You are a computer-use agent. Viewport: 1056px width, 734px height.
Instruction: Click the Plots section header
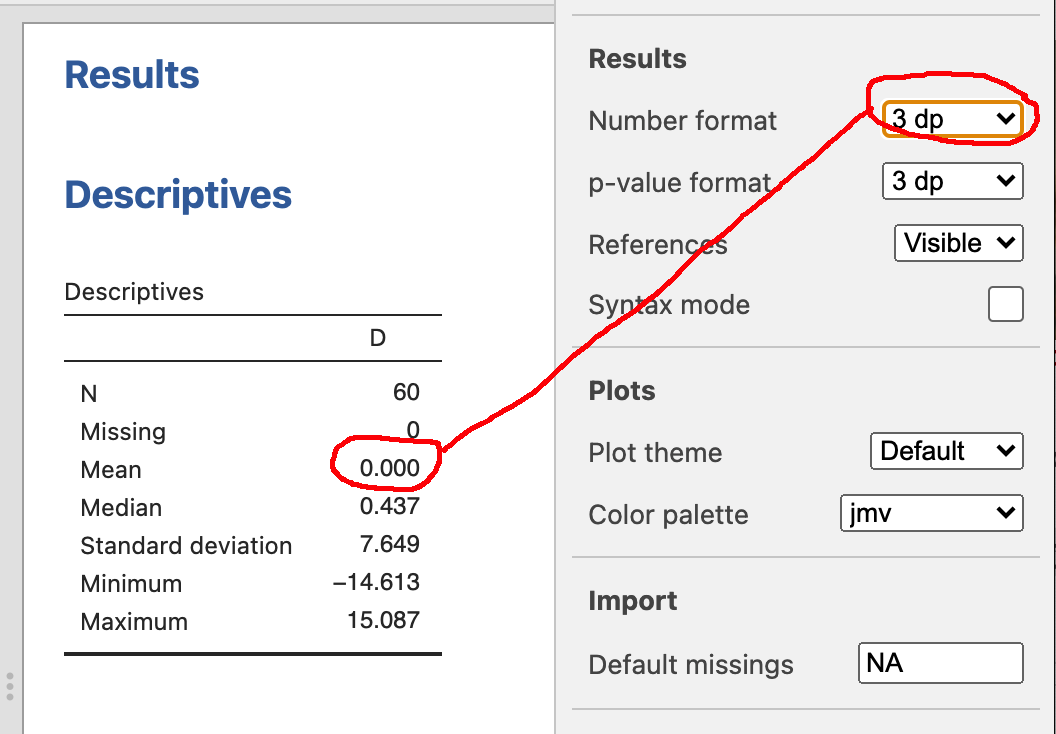click(622, 391)
